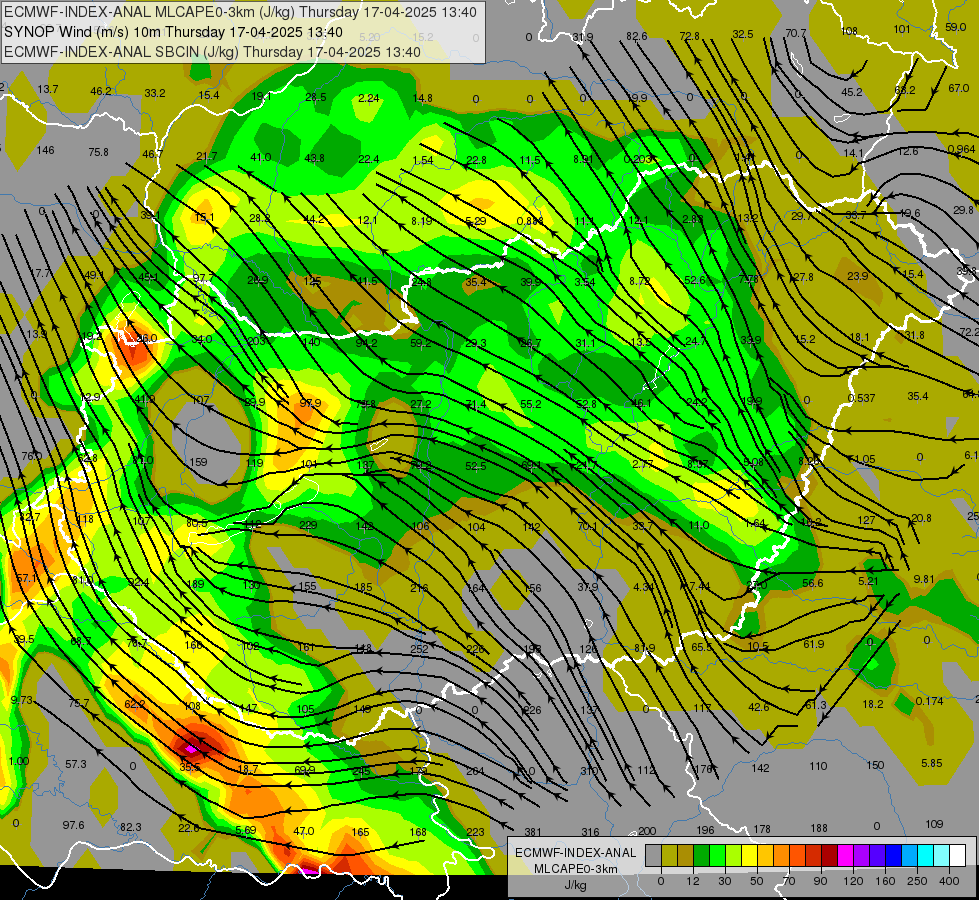Click the legend tick label 250
979x900 pixels.
(x=917, y=881)
